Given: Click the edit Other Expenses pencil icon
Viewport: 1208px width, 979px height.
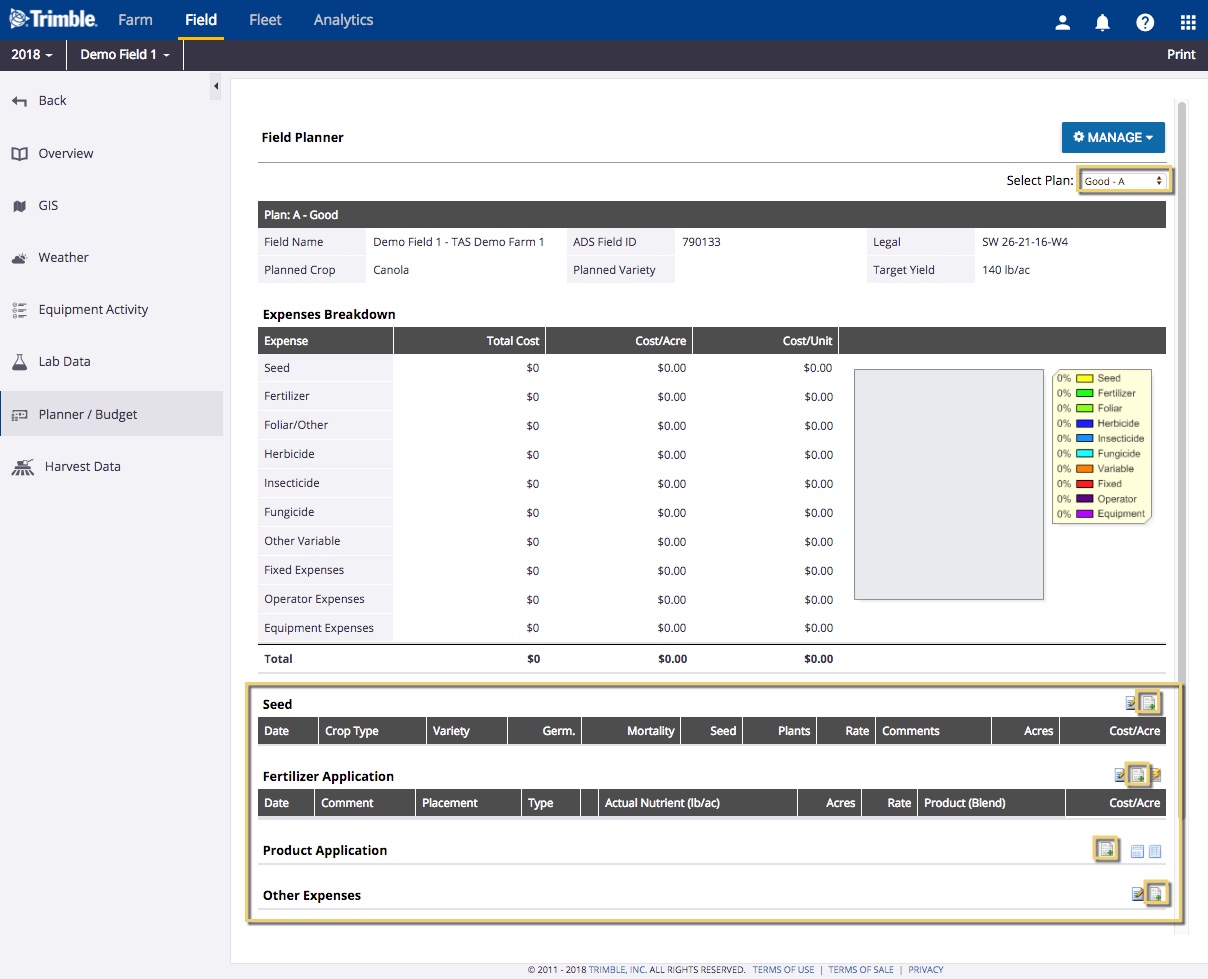Looking at the screenshot, I should (1137, 894).
